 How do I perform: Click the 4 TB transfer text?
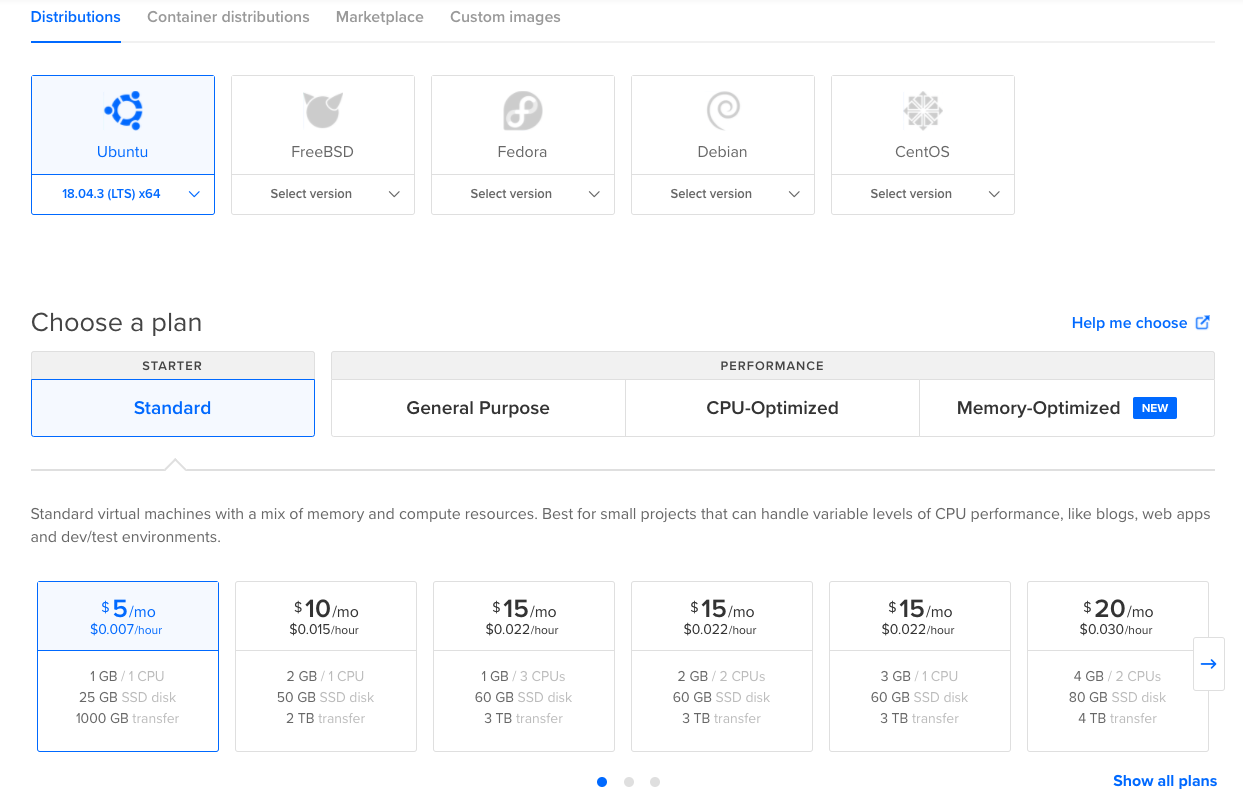tap(1118, 718)
